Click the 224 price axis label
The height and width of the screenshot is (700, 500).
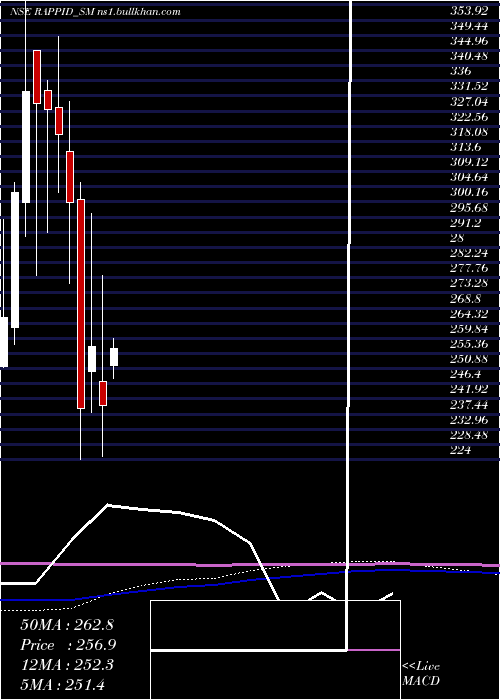coord(460,450)
